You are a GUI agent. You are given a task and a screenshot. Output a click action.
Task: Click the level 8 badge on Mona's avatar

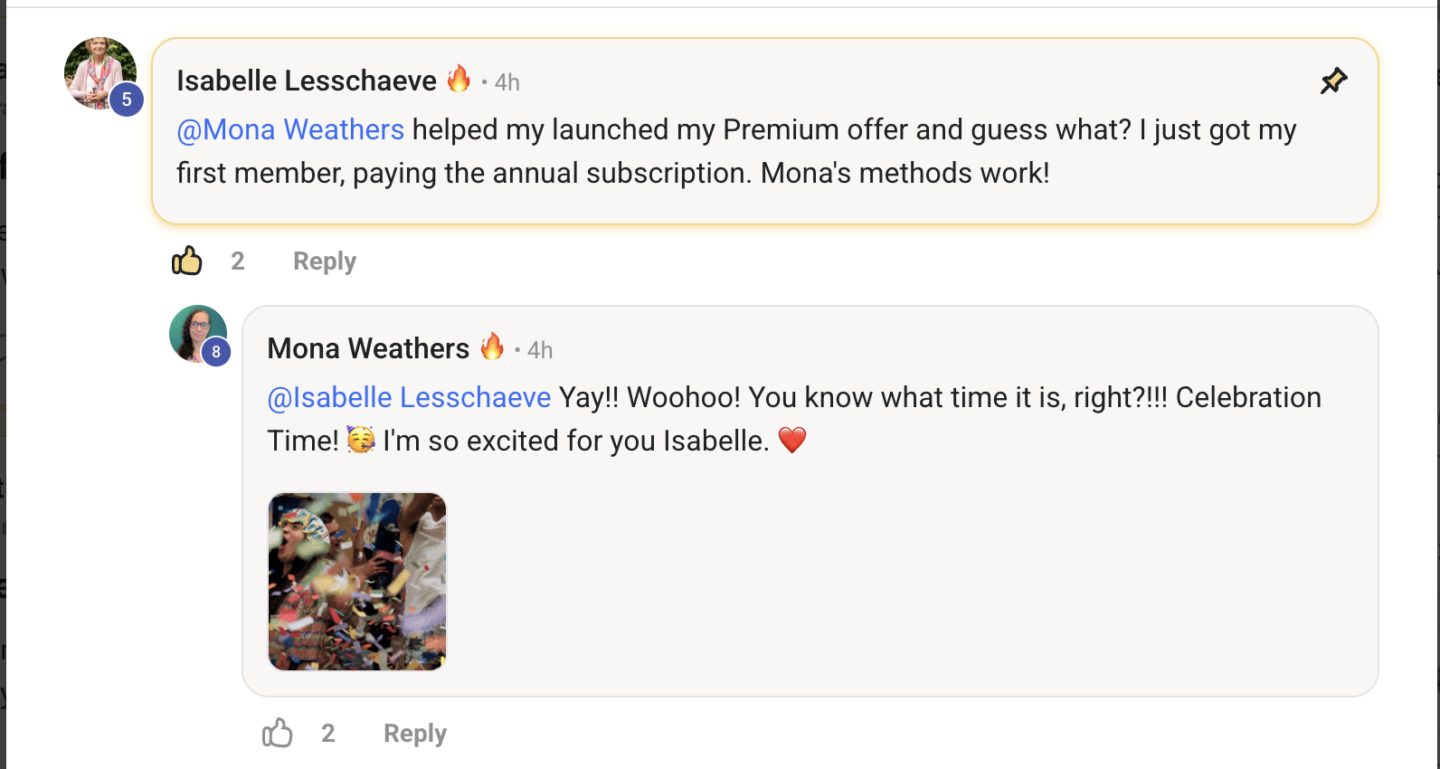pos(216,352)
